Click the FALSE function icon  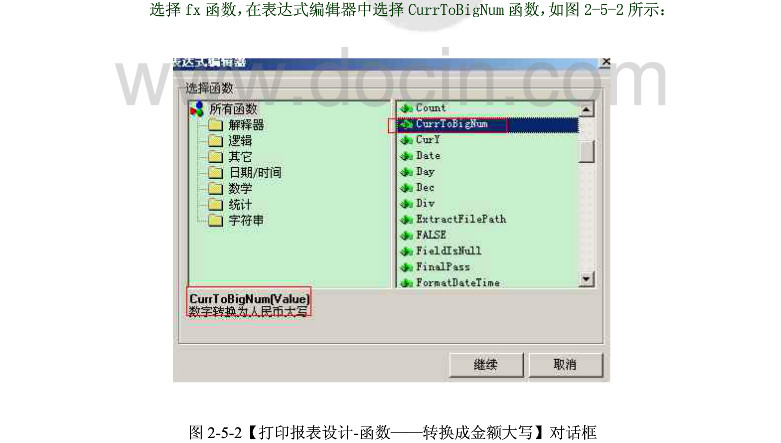[x=406, y=235]
